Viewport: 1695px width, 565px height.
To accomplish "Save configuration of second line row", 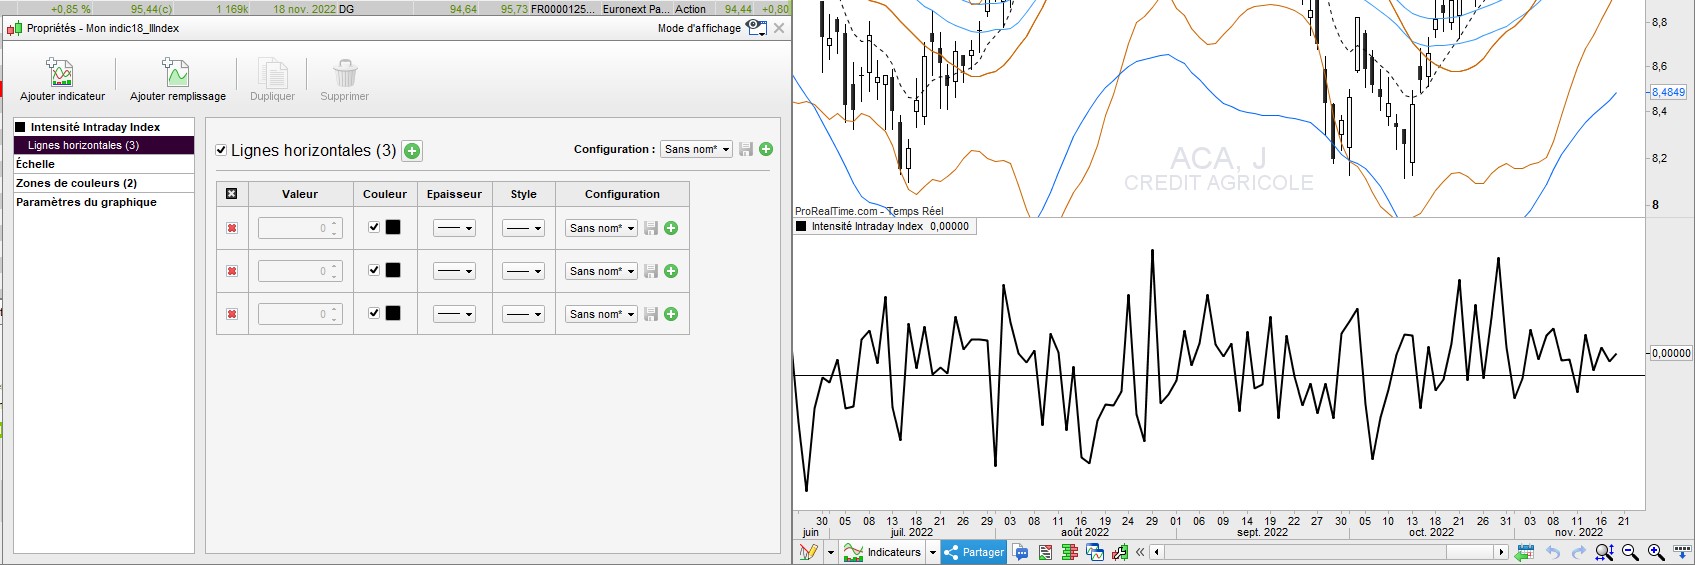I will coord(651,271).
